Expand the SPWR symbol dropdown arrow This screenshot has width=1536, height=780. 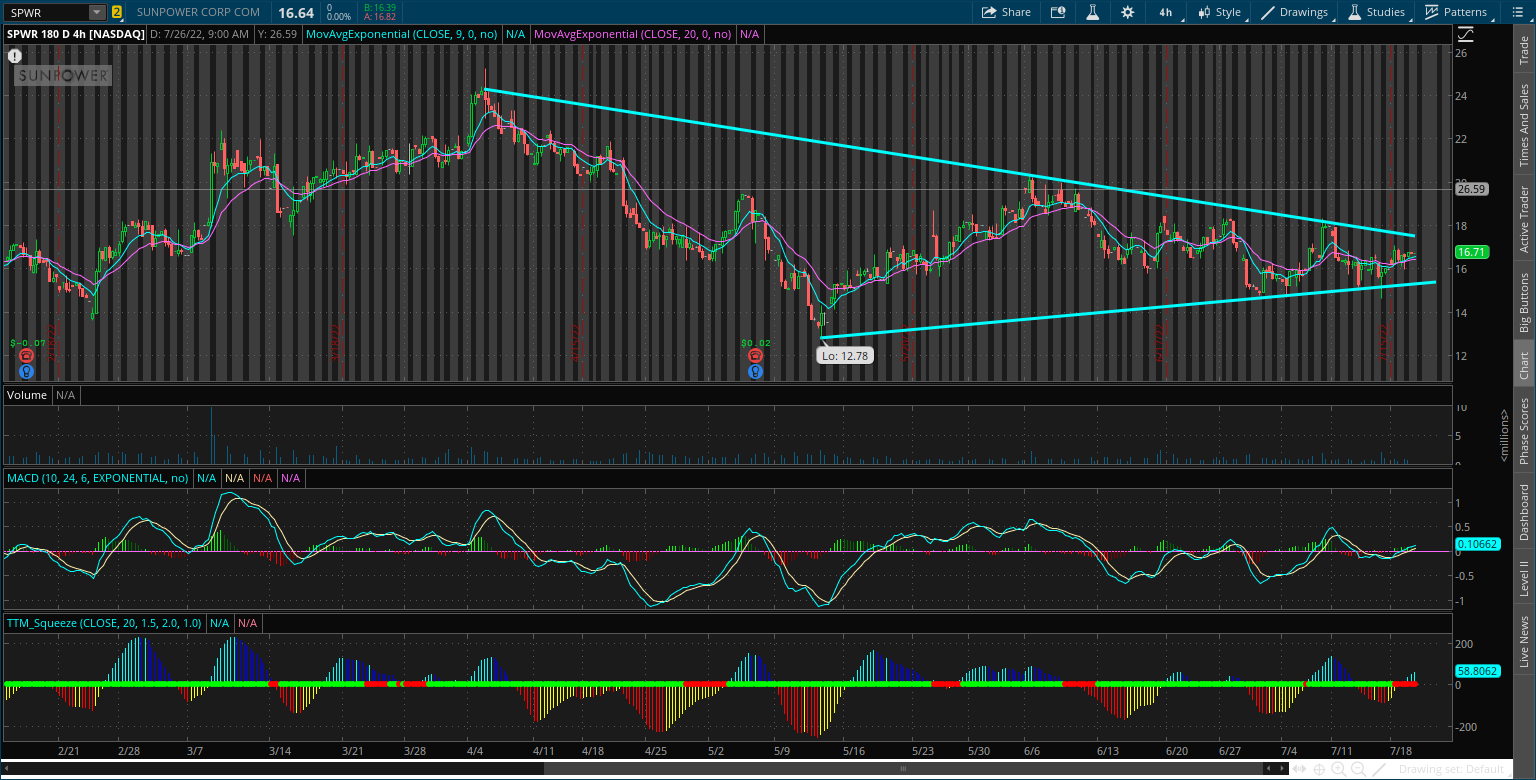tap(97, 12)
